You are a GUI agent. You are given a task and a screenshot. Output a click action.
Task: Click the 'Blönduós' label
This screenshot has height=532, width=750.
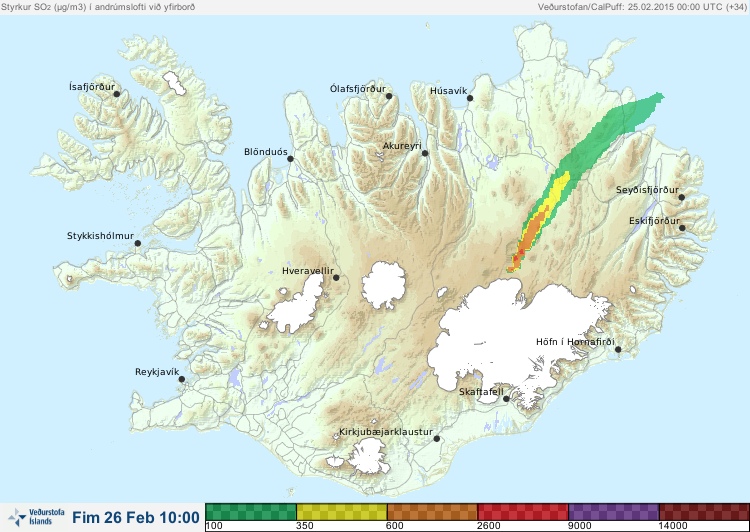click(265, 152)
